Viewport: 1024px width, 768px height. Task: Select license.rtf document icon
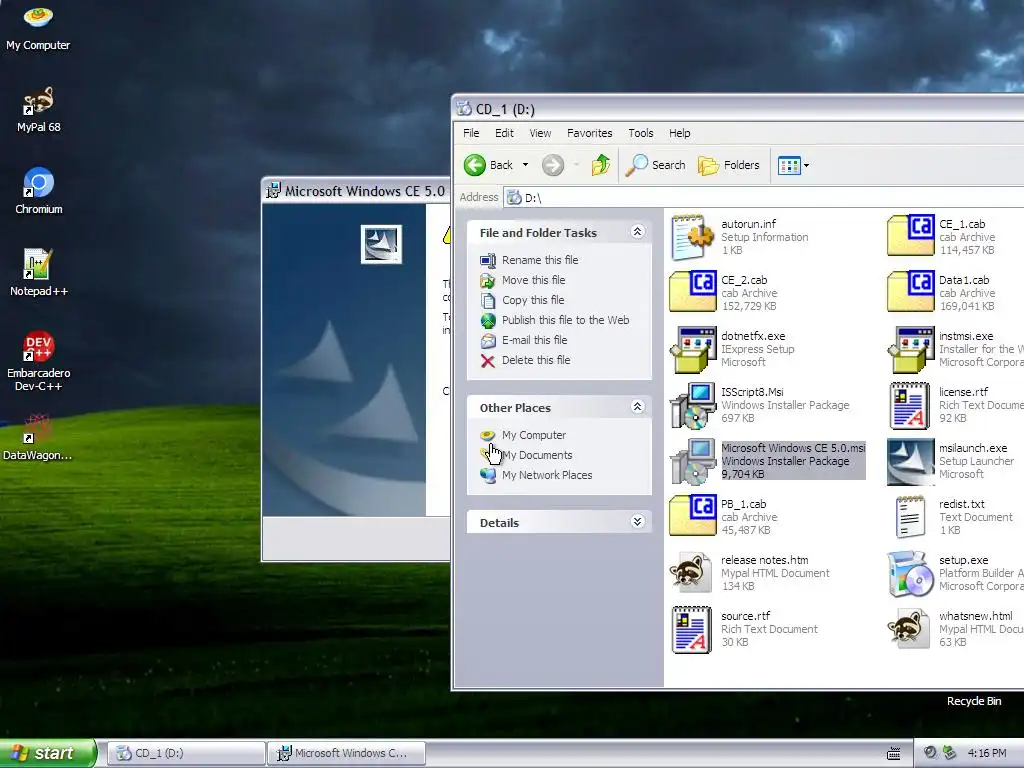[x=910, y=405]
